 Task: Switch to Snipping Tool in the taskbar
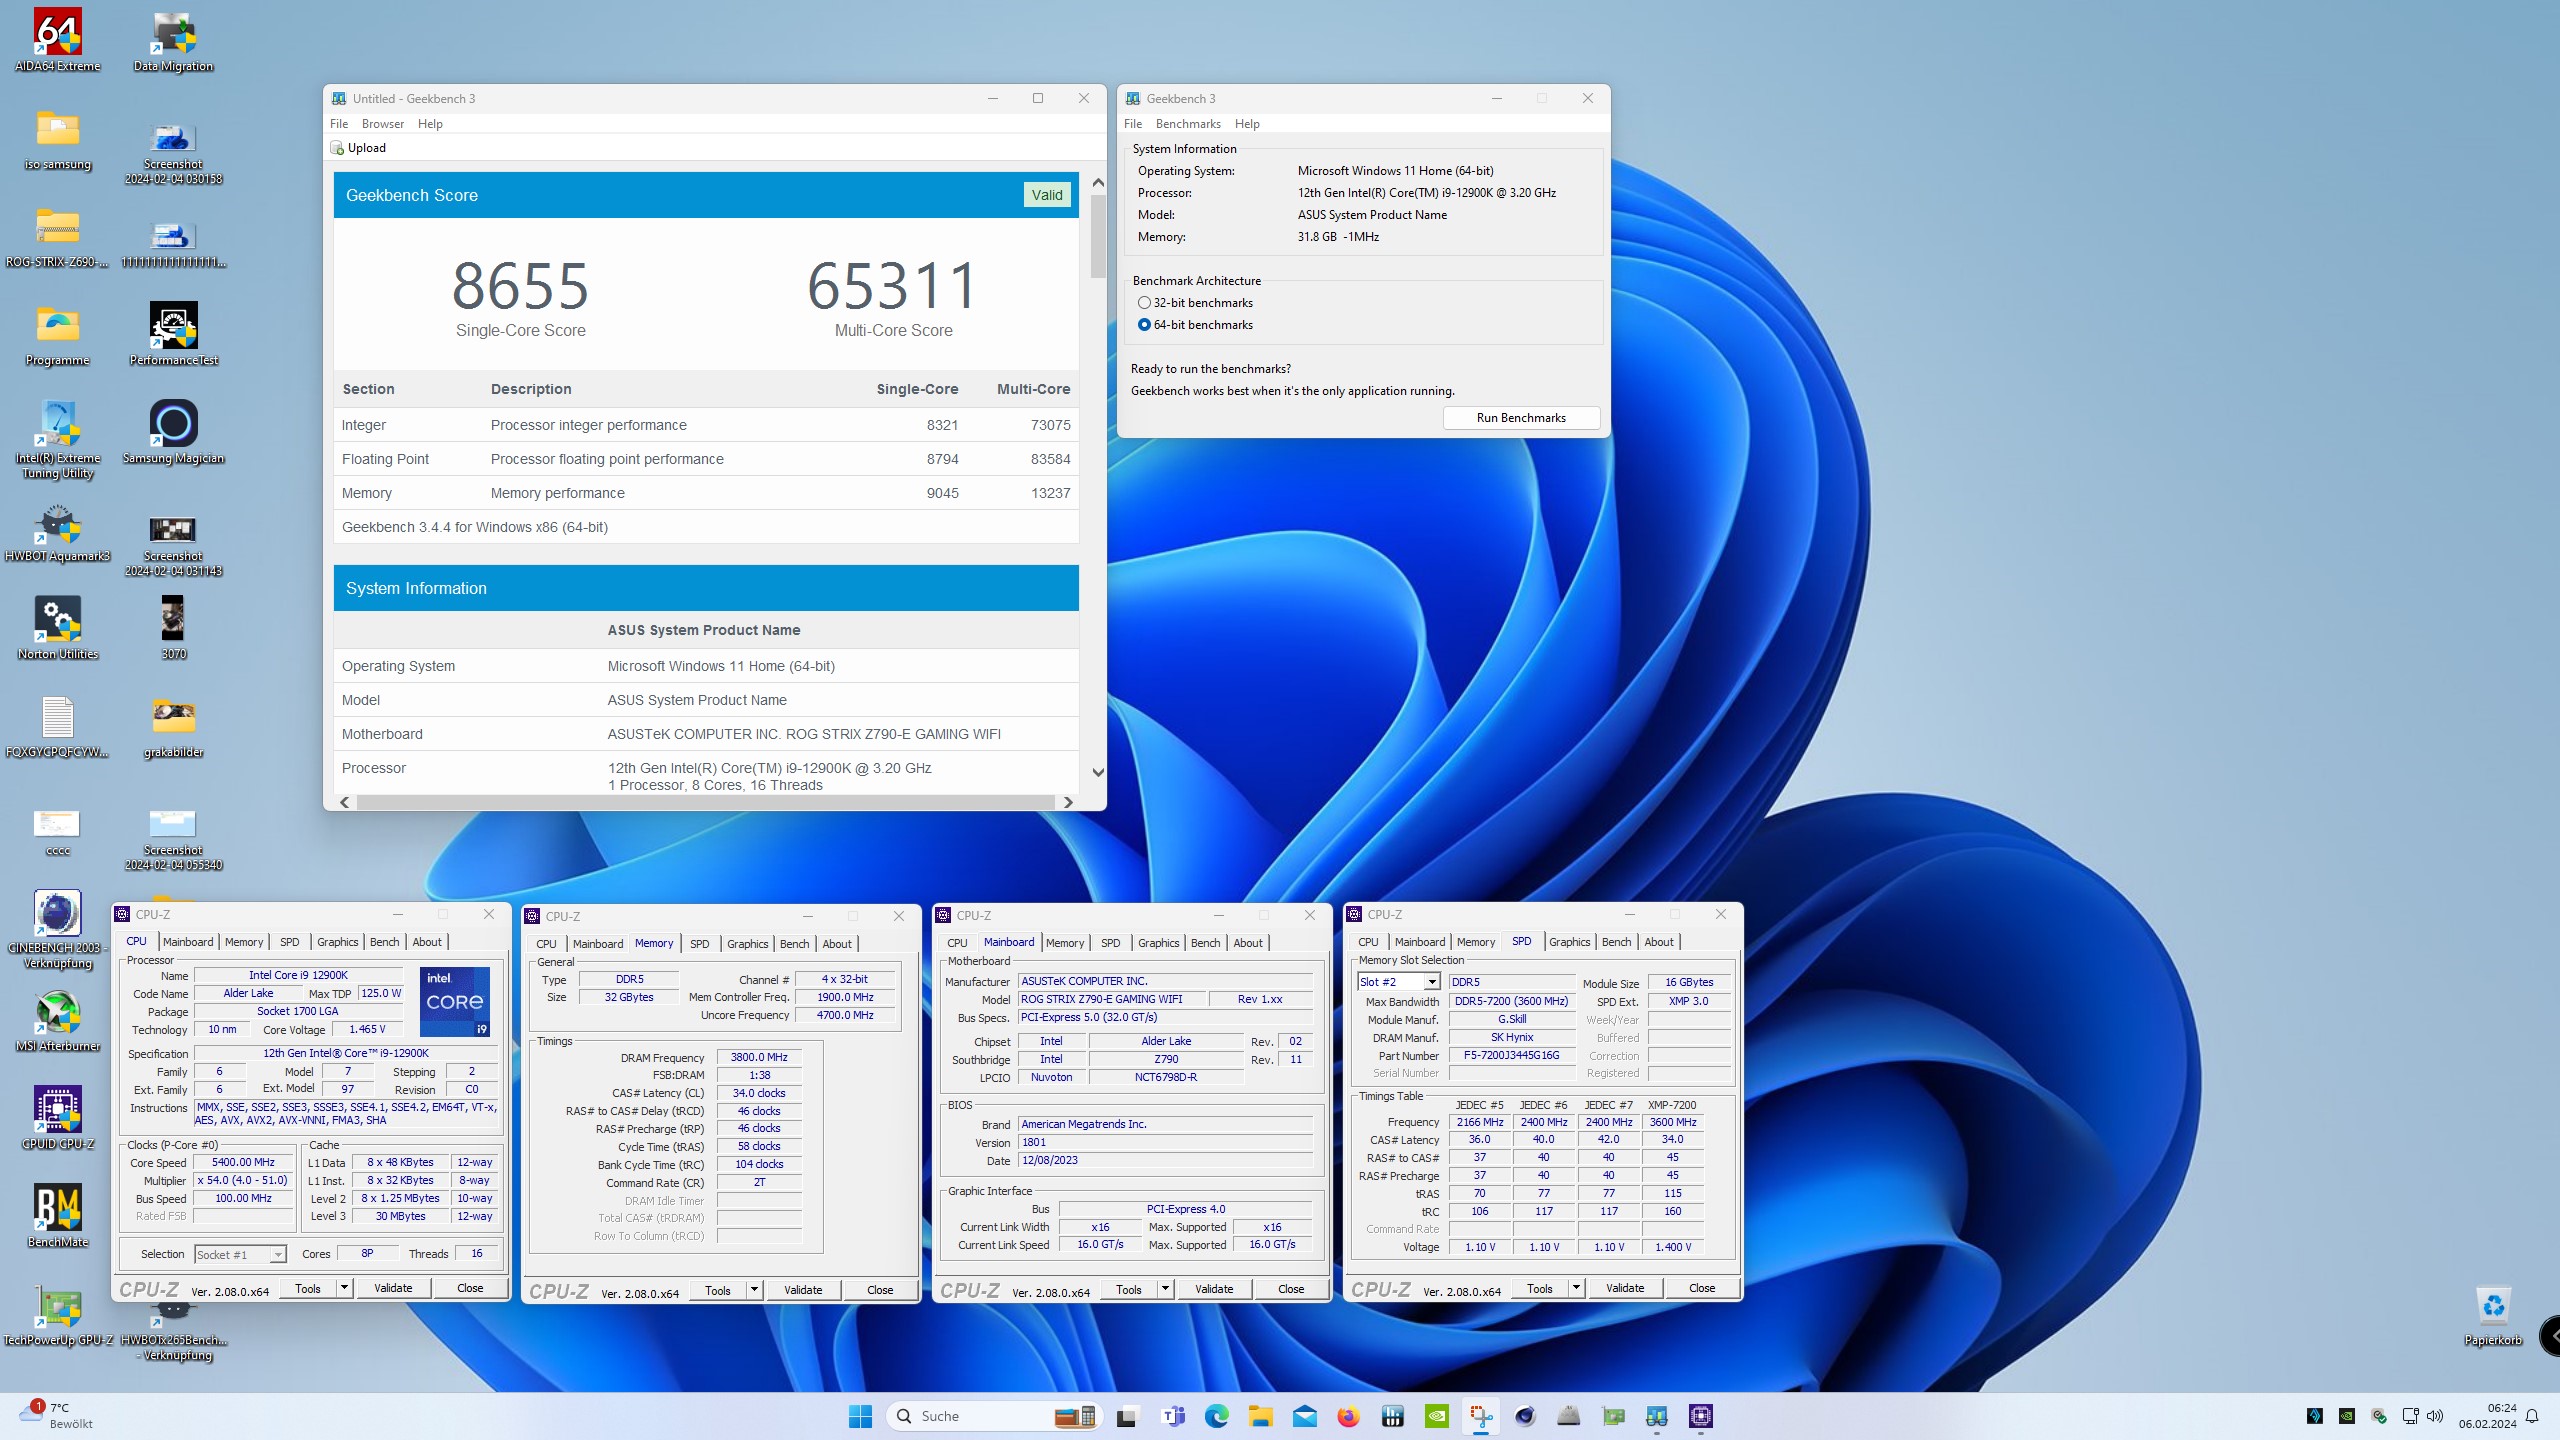point(1481,1416)
